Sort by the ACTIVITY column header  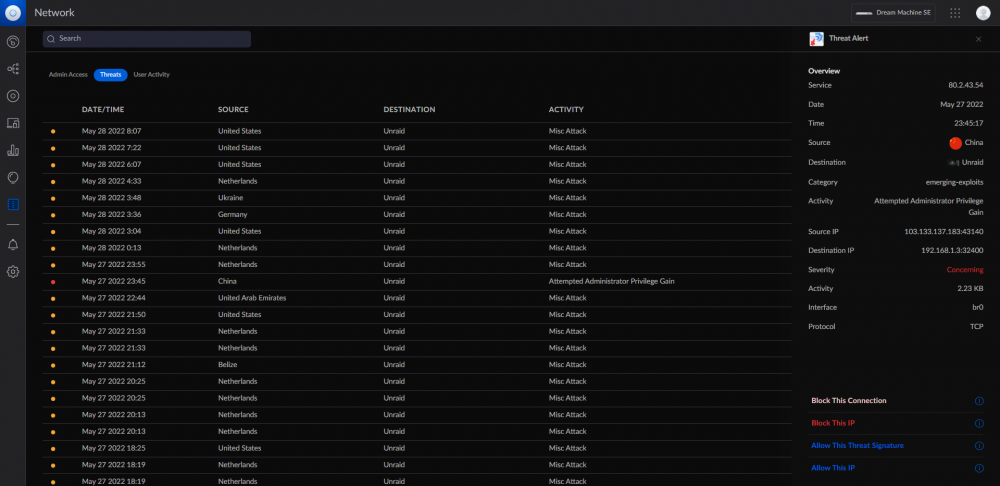[x=566, y=110]
